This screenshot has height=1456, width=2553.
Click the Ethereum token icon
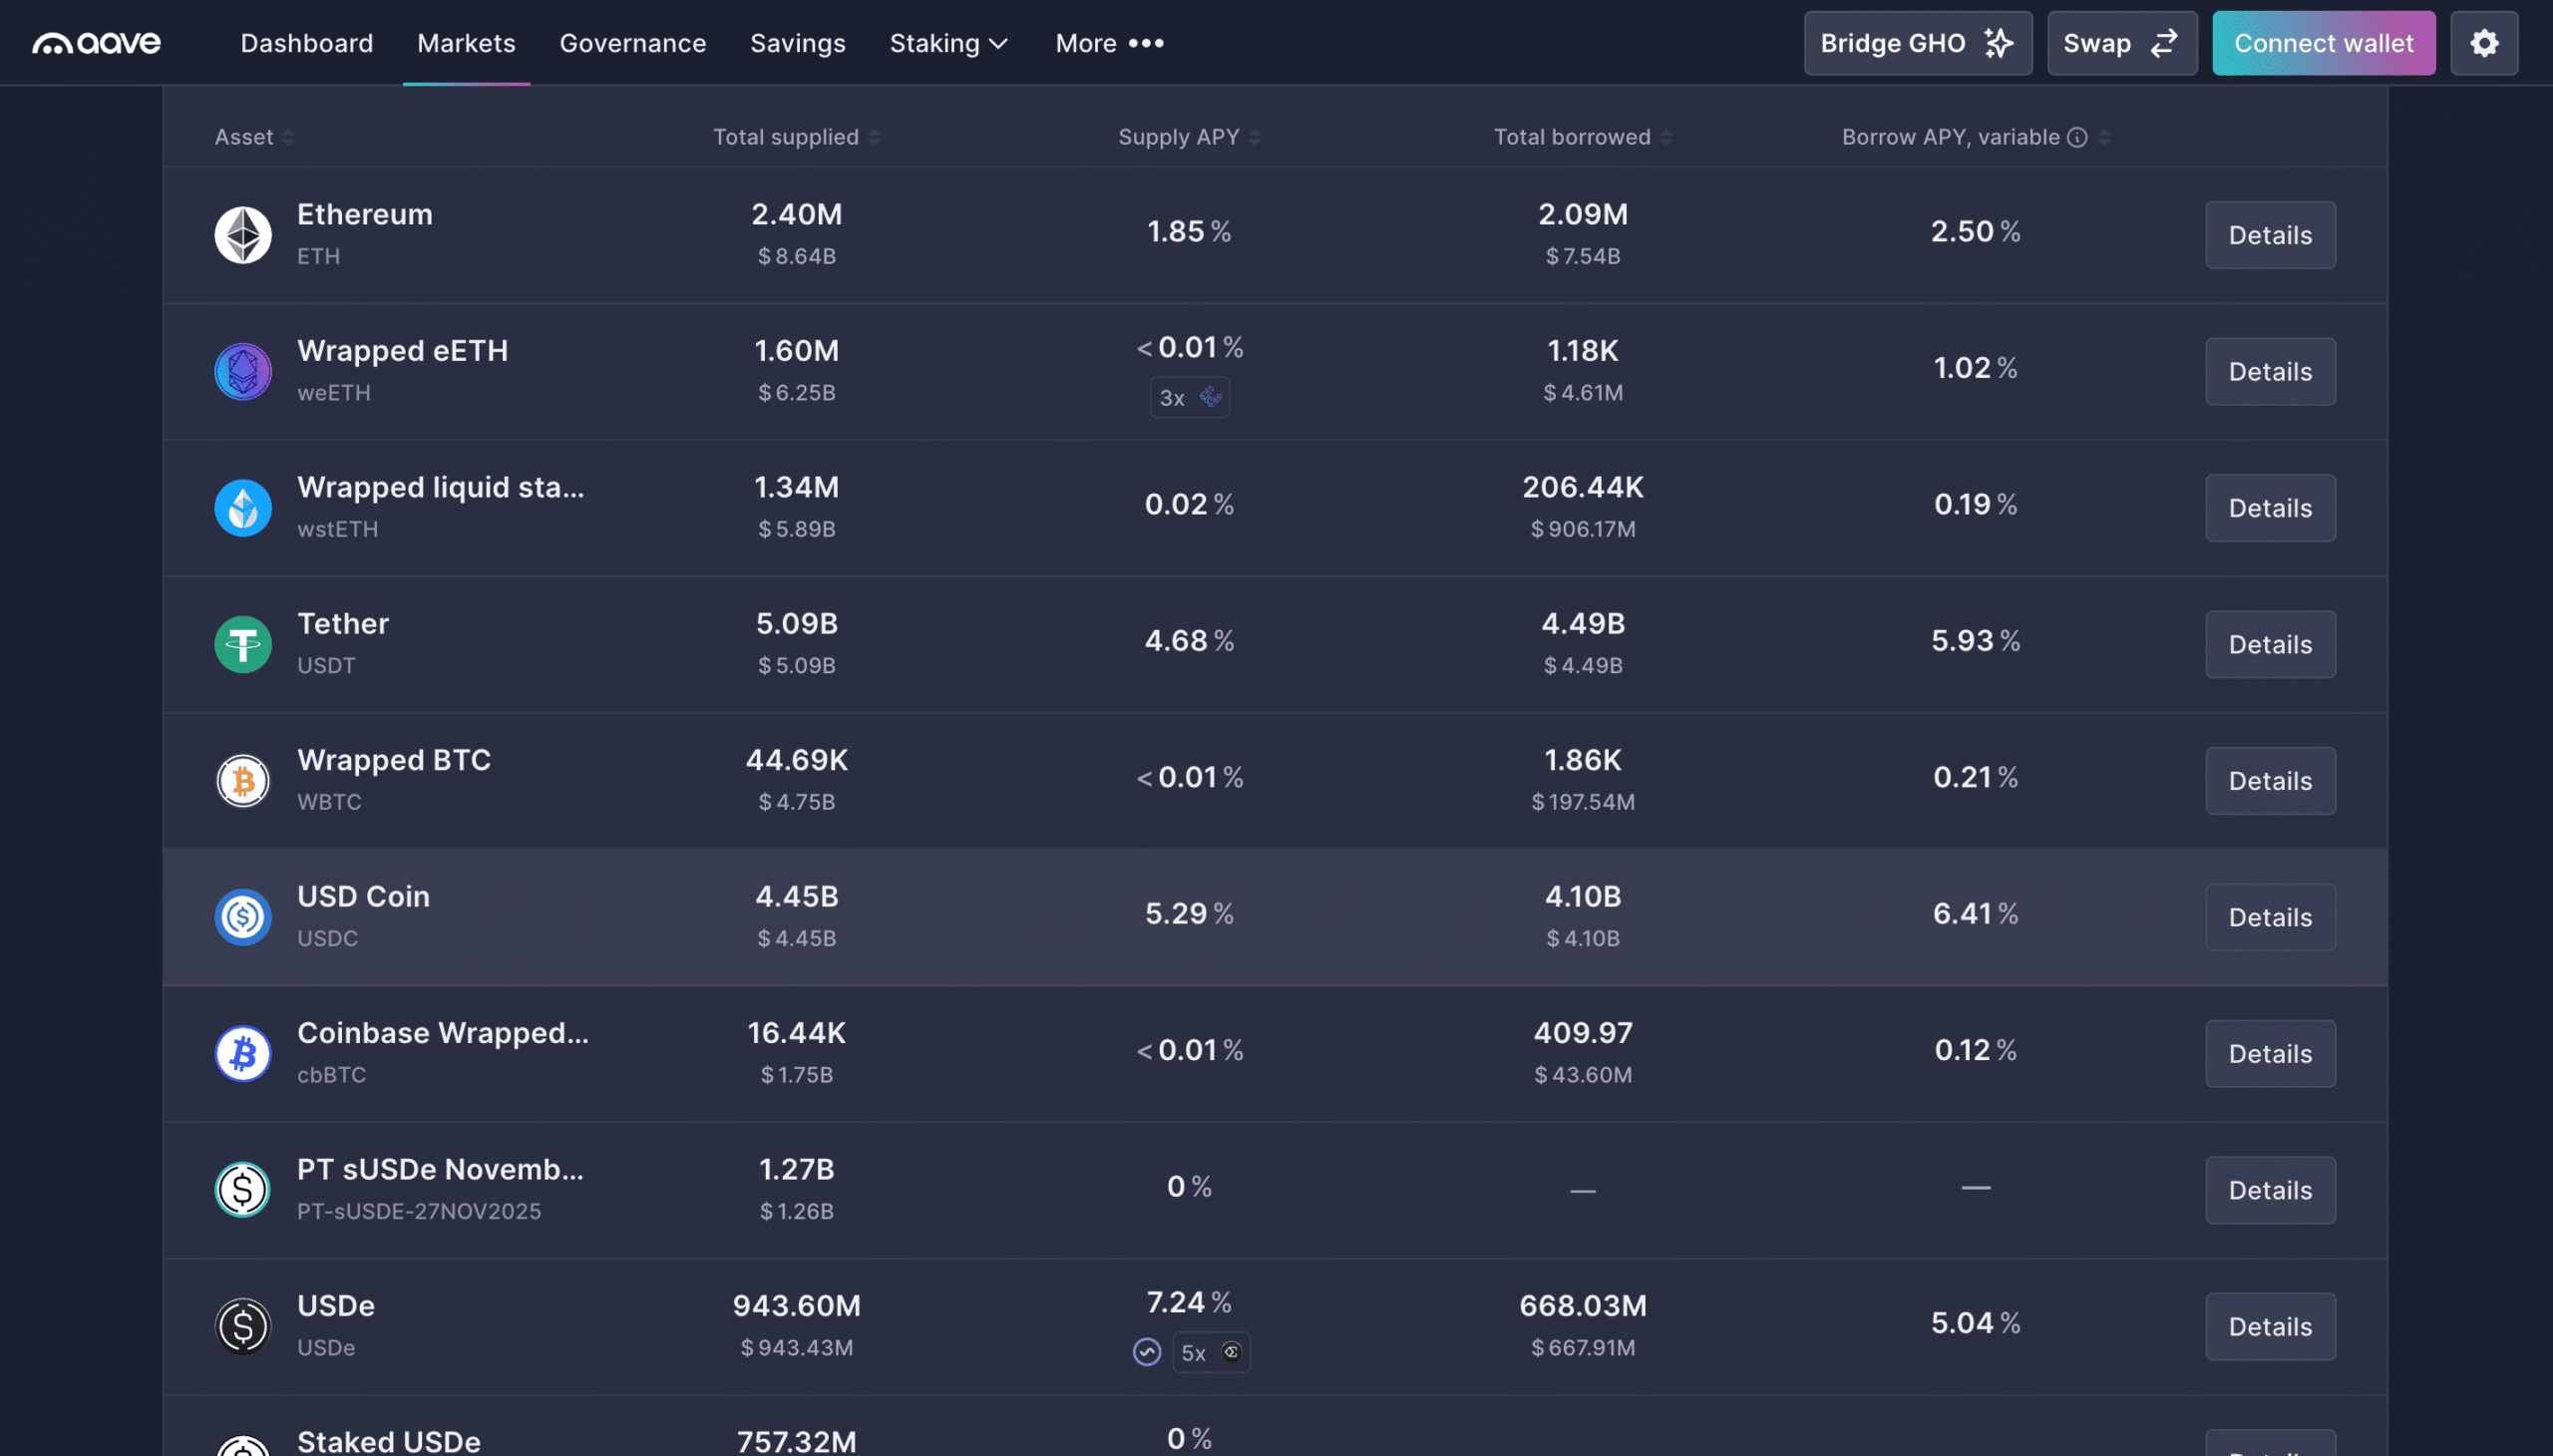pos(243,235)
